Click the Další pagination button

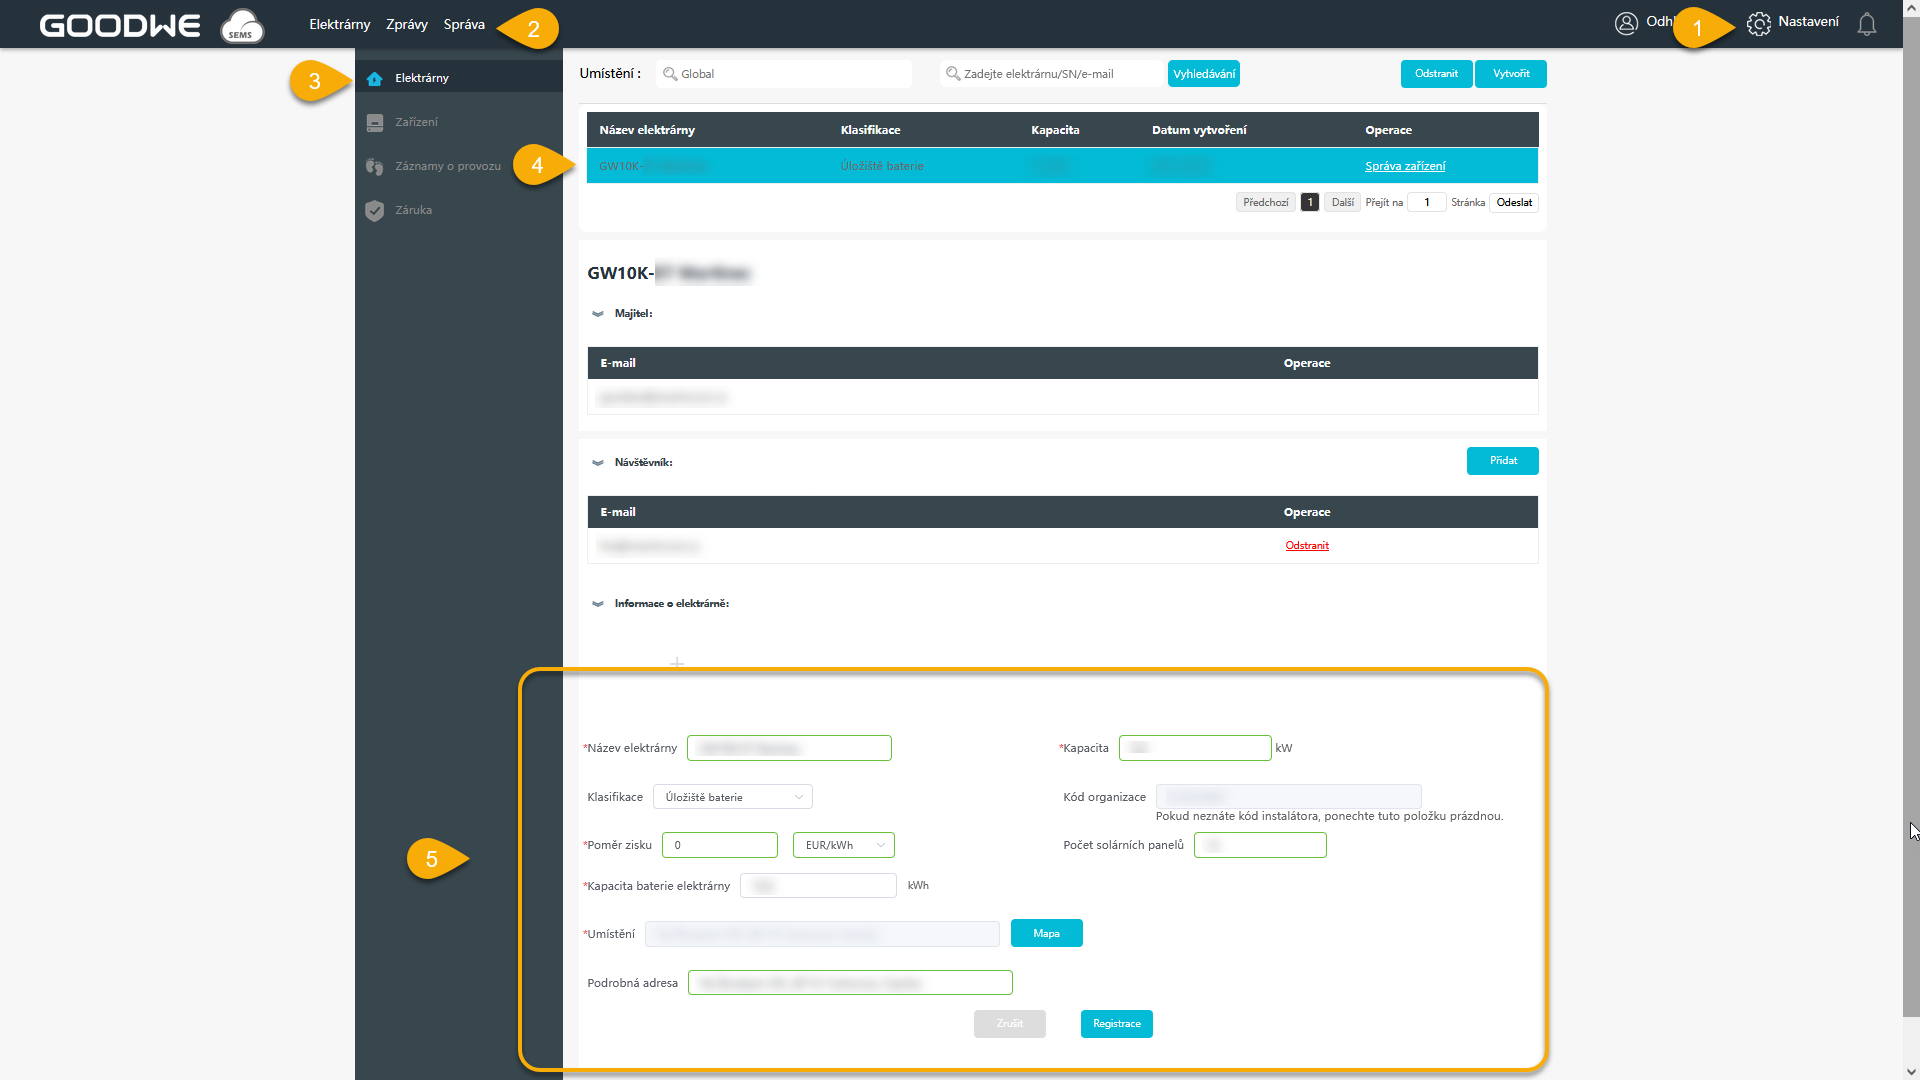[1342, 202]
